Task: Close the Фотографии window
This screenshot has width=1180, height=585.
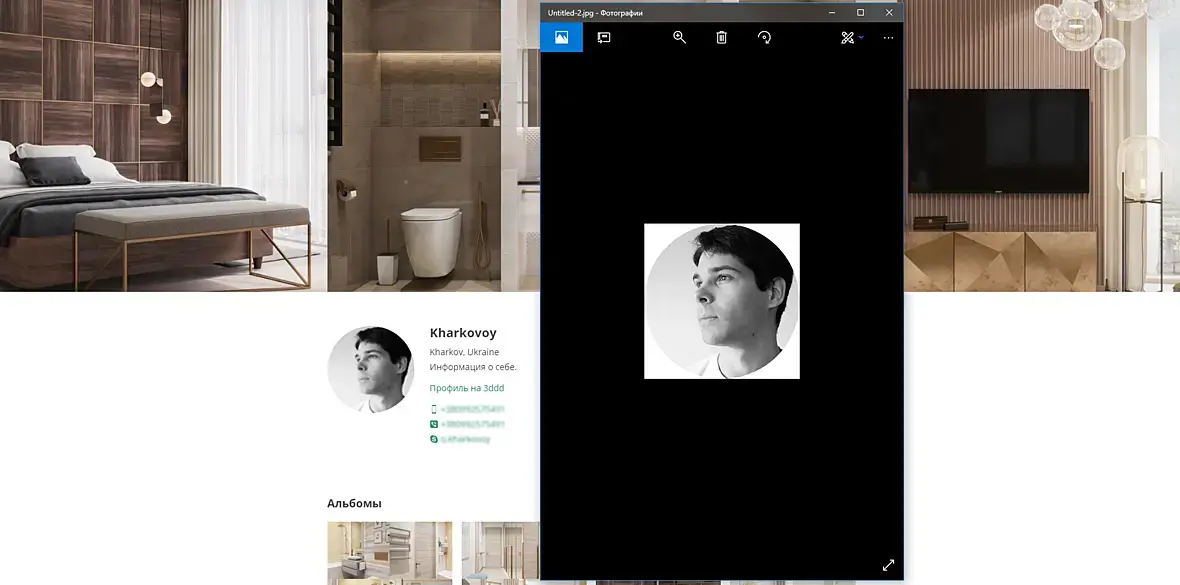Action: coord(889,13)
